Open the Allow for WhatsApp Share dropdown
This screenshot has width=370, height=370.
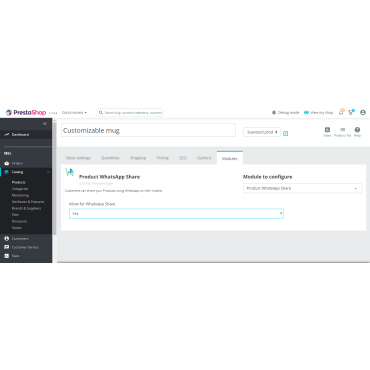tap(176, 213)
